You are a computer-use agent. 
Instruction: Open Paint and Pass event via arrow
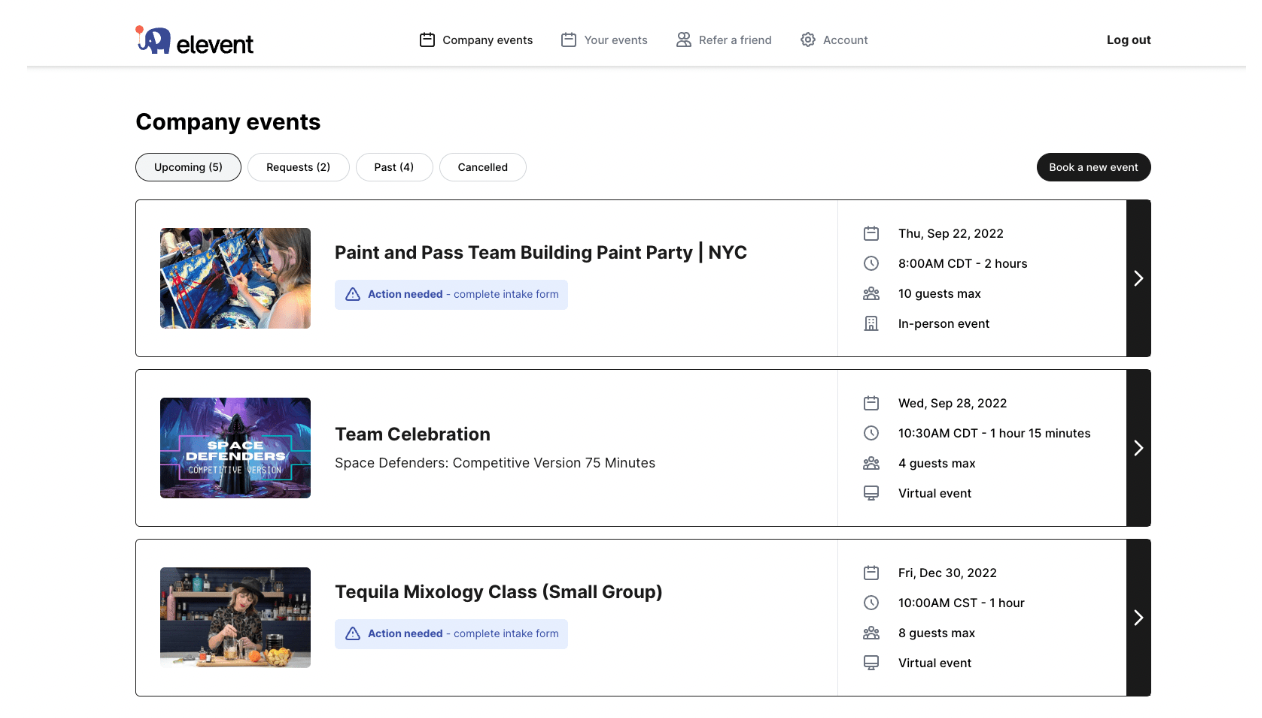[x=1138, y=278]
